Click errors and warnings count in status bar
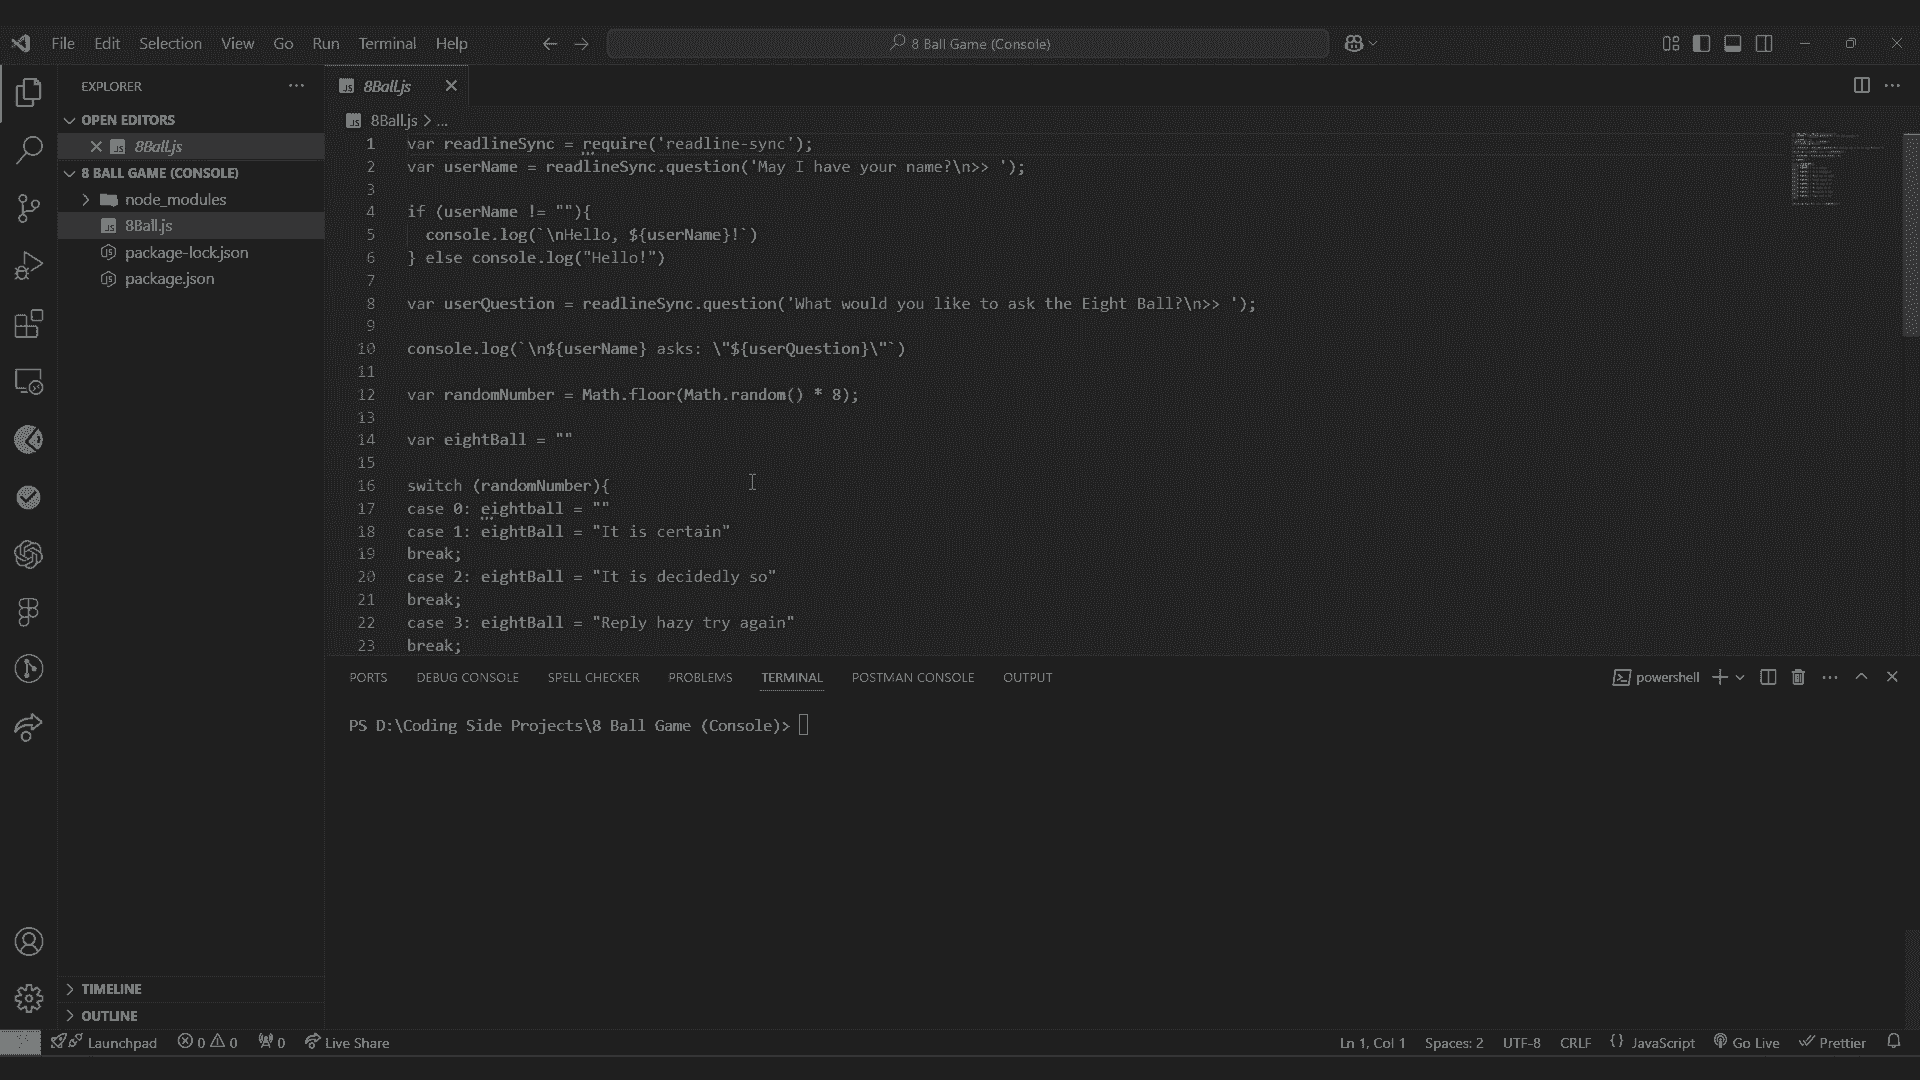 pos(207,1042)
